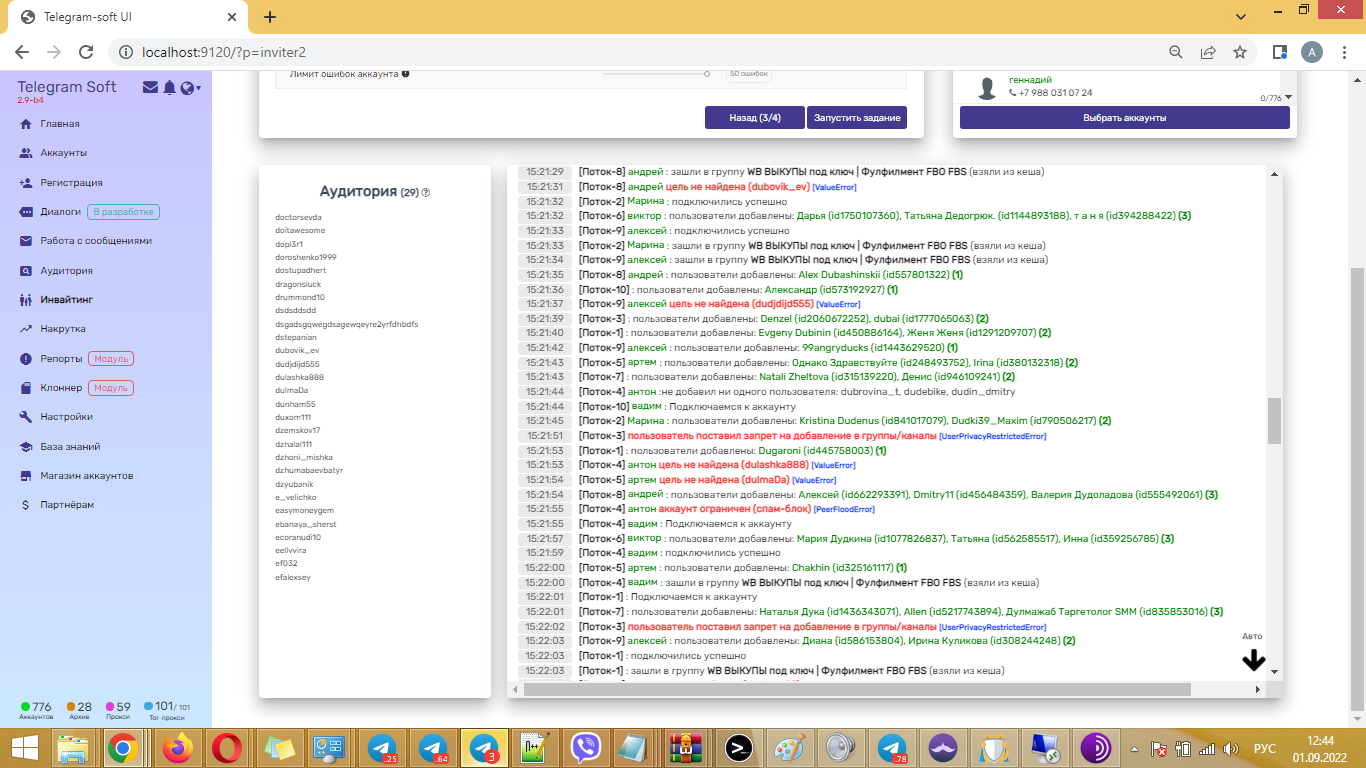The height and width of the screenshot is (768, 1366).
Task: Toggle the Авто scroll-down arrow in log
Action: (x=1253, y=660)
